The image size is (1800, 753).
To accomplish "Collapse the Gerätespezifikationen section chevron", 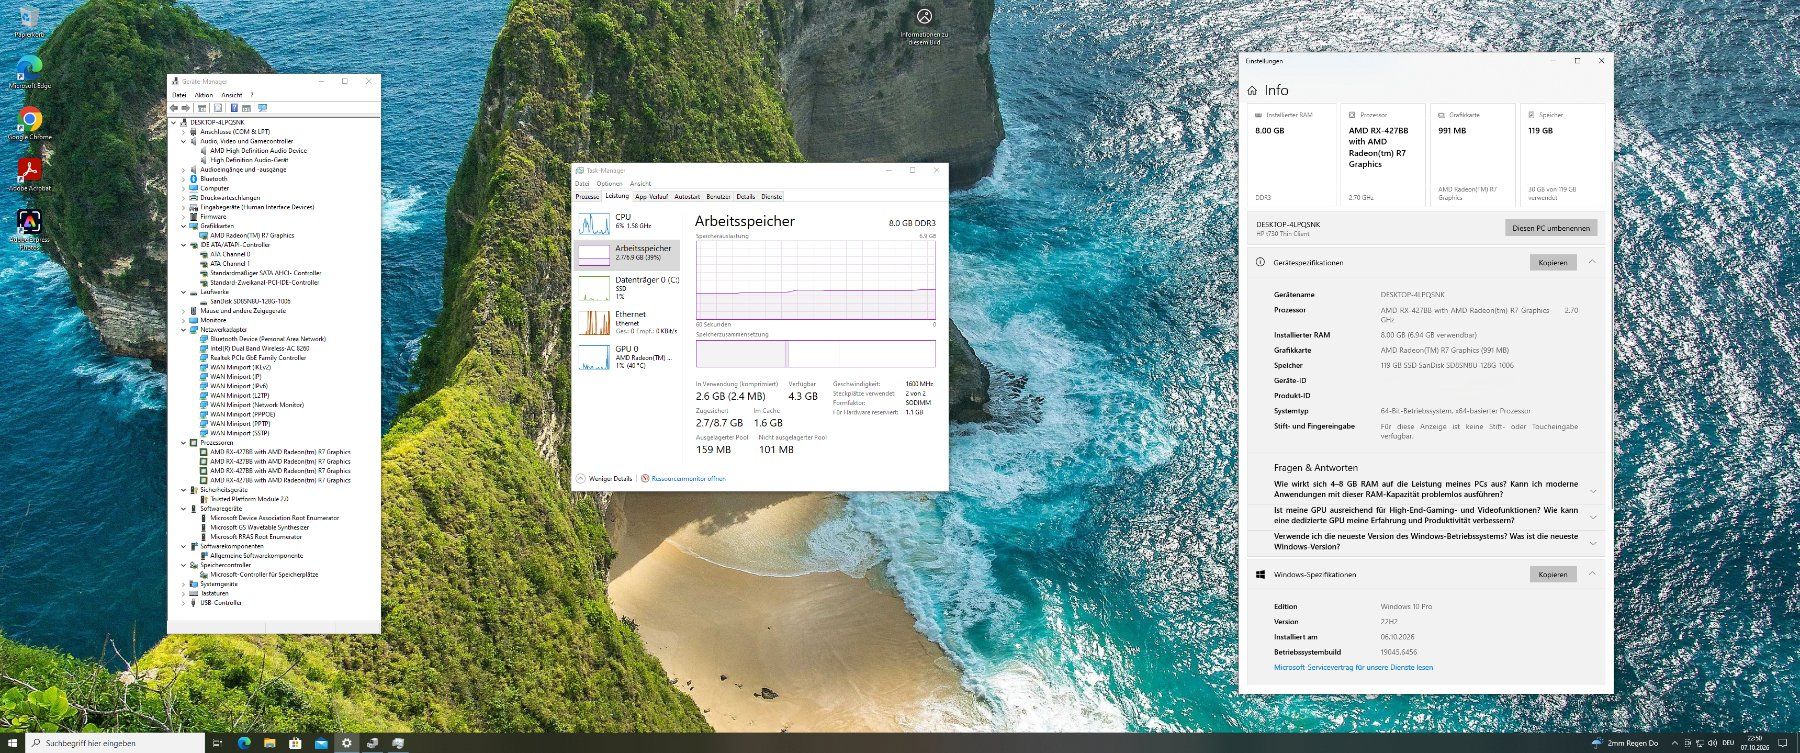I will [x=1592, y=262].
